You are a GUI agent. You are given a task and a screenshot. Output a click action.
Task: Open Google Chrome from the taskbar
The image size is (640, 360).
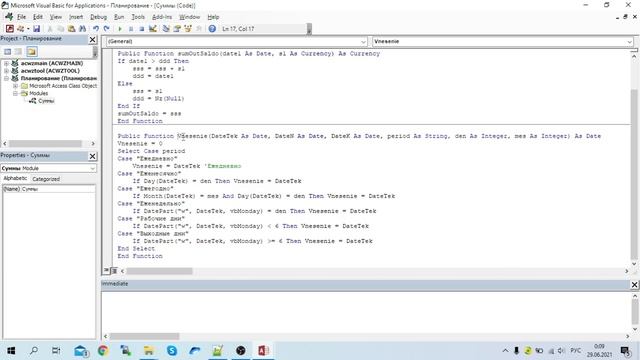point(103,351)
